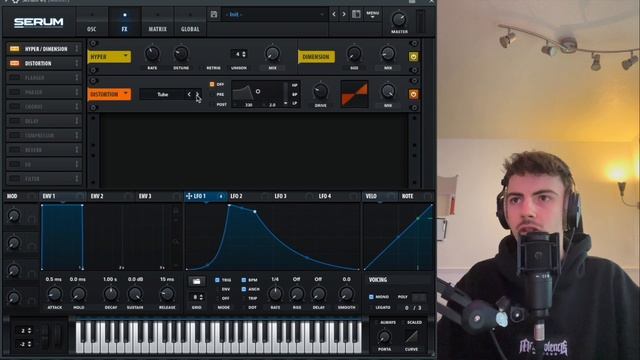Turn the Hyper DETUNE knob
Screen dimensions: 640x360
click(181, 54)
